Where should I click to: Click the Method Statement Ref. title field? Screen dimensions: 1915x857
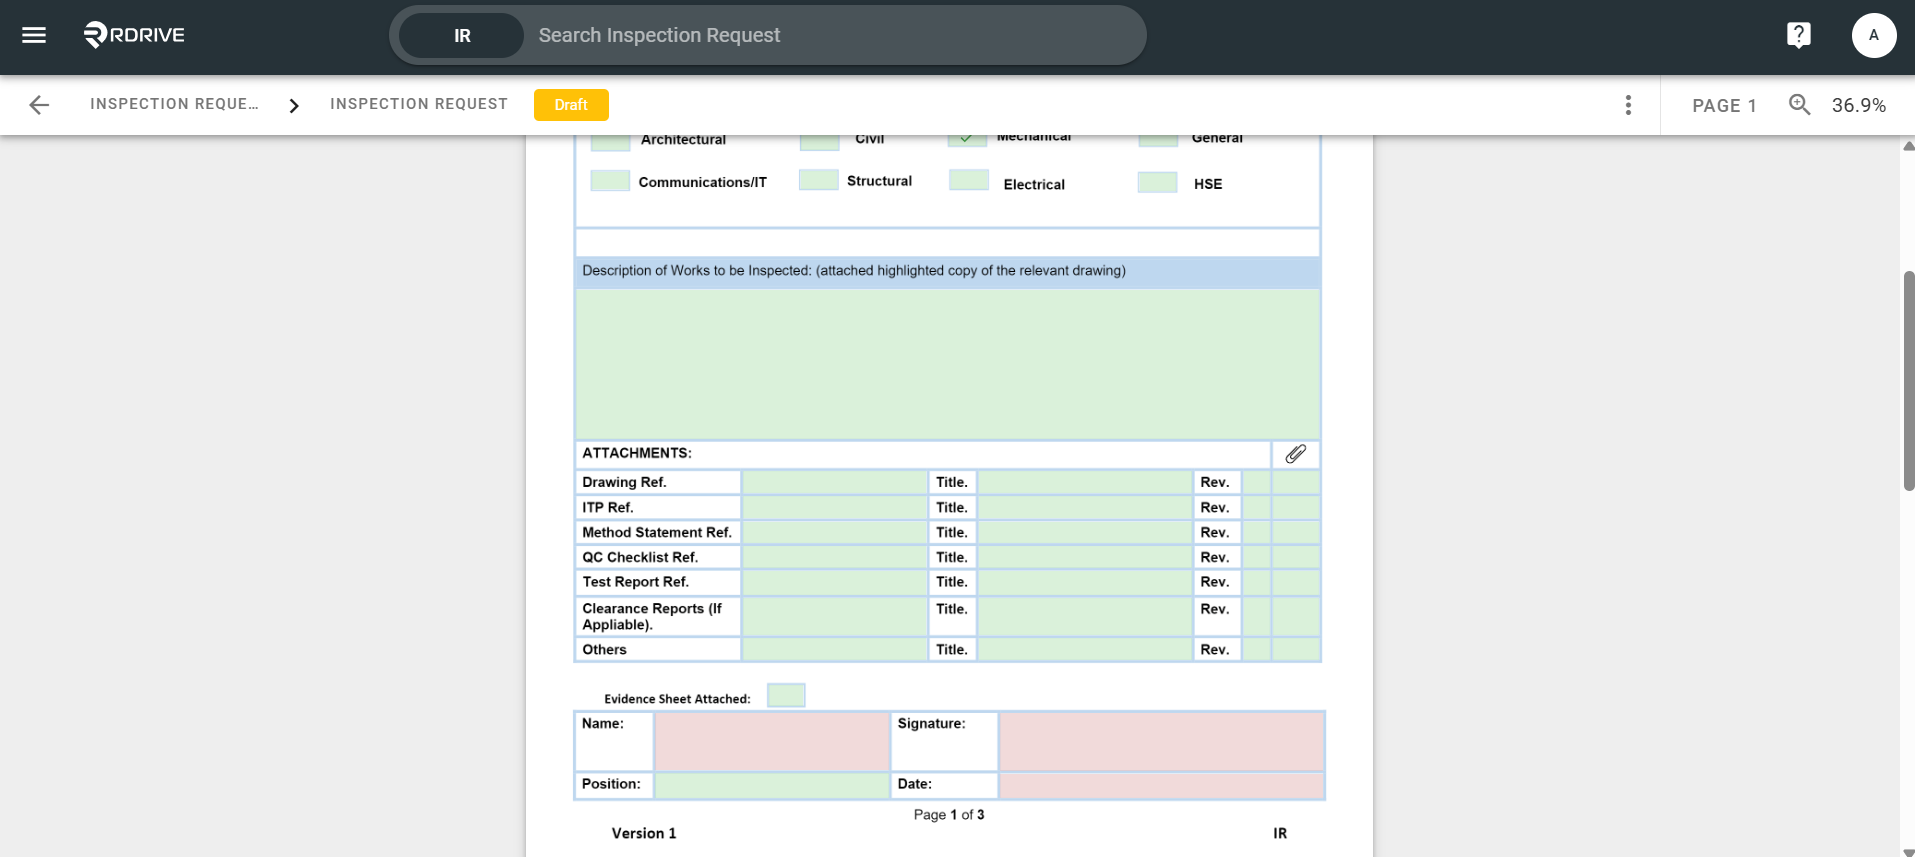pos(1085,532)
